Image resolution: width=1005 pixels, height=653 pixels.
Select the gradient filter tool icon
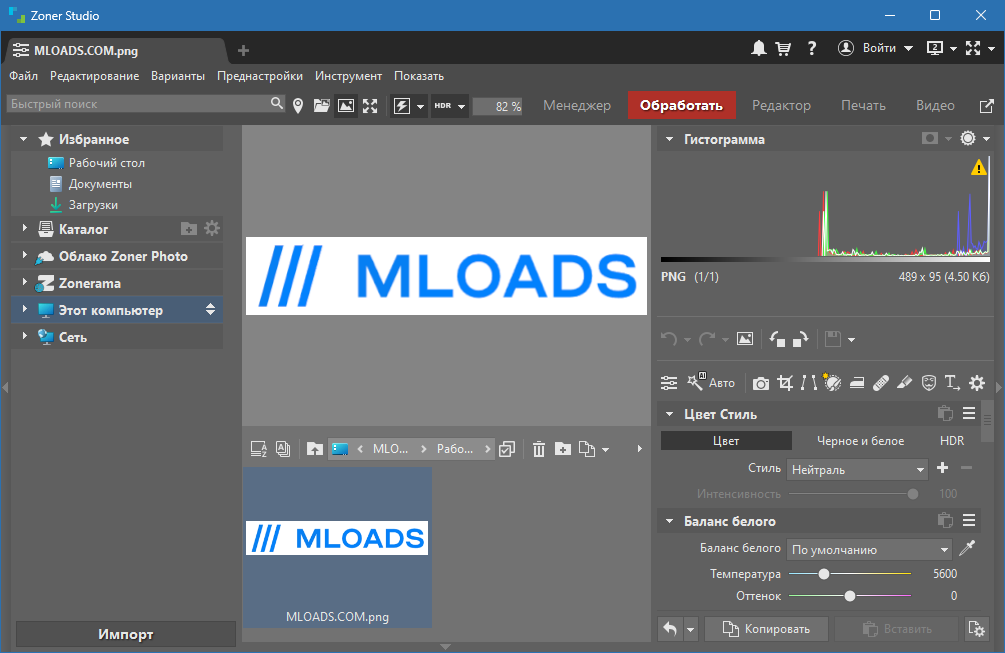point(857,383)
